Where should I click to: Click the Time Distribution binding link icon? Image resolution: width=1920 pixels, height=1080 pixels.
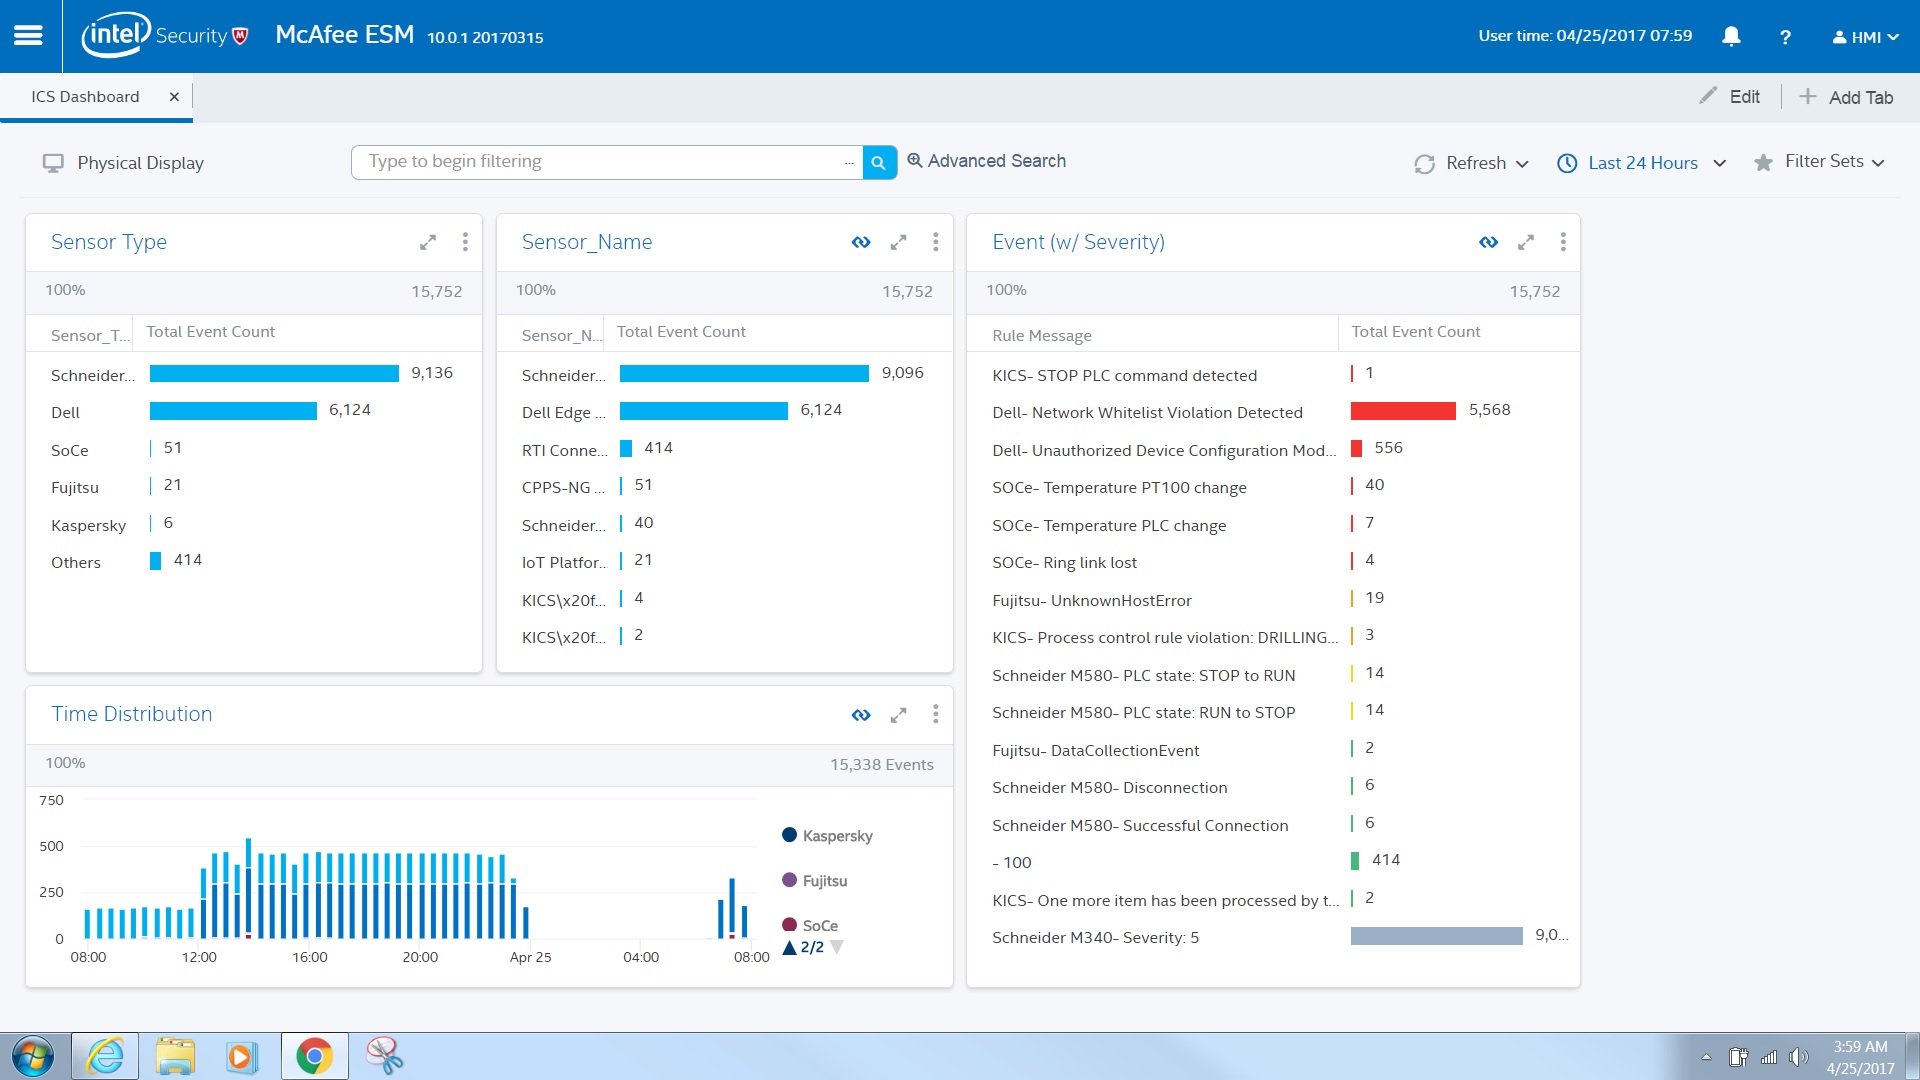(x=861, y=715)
